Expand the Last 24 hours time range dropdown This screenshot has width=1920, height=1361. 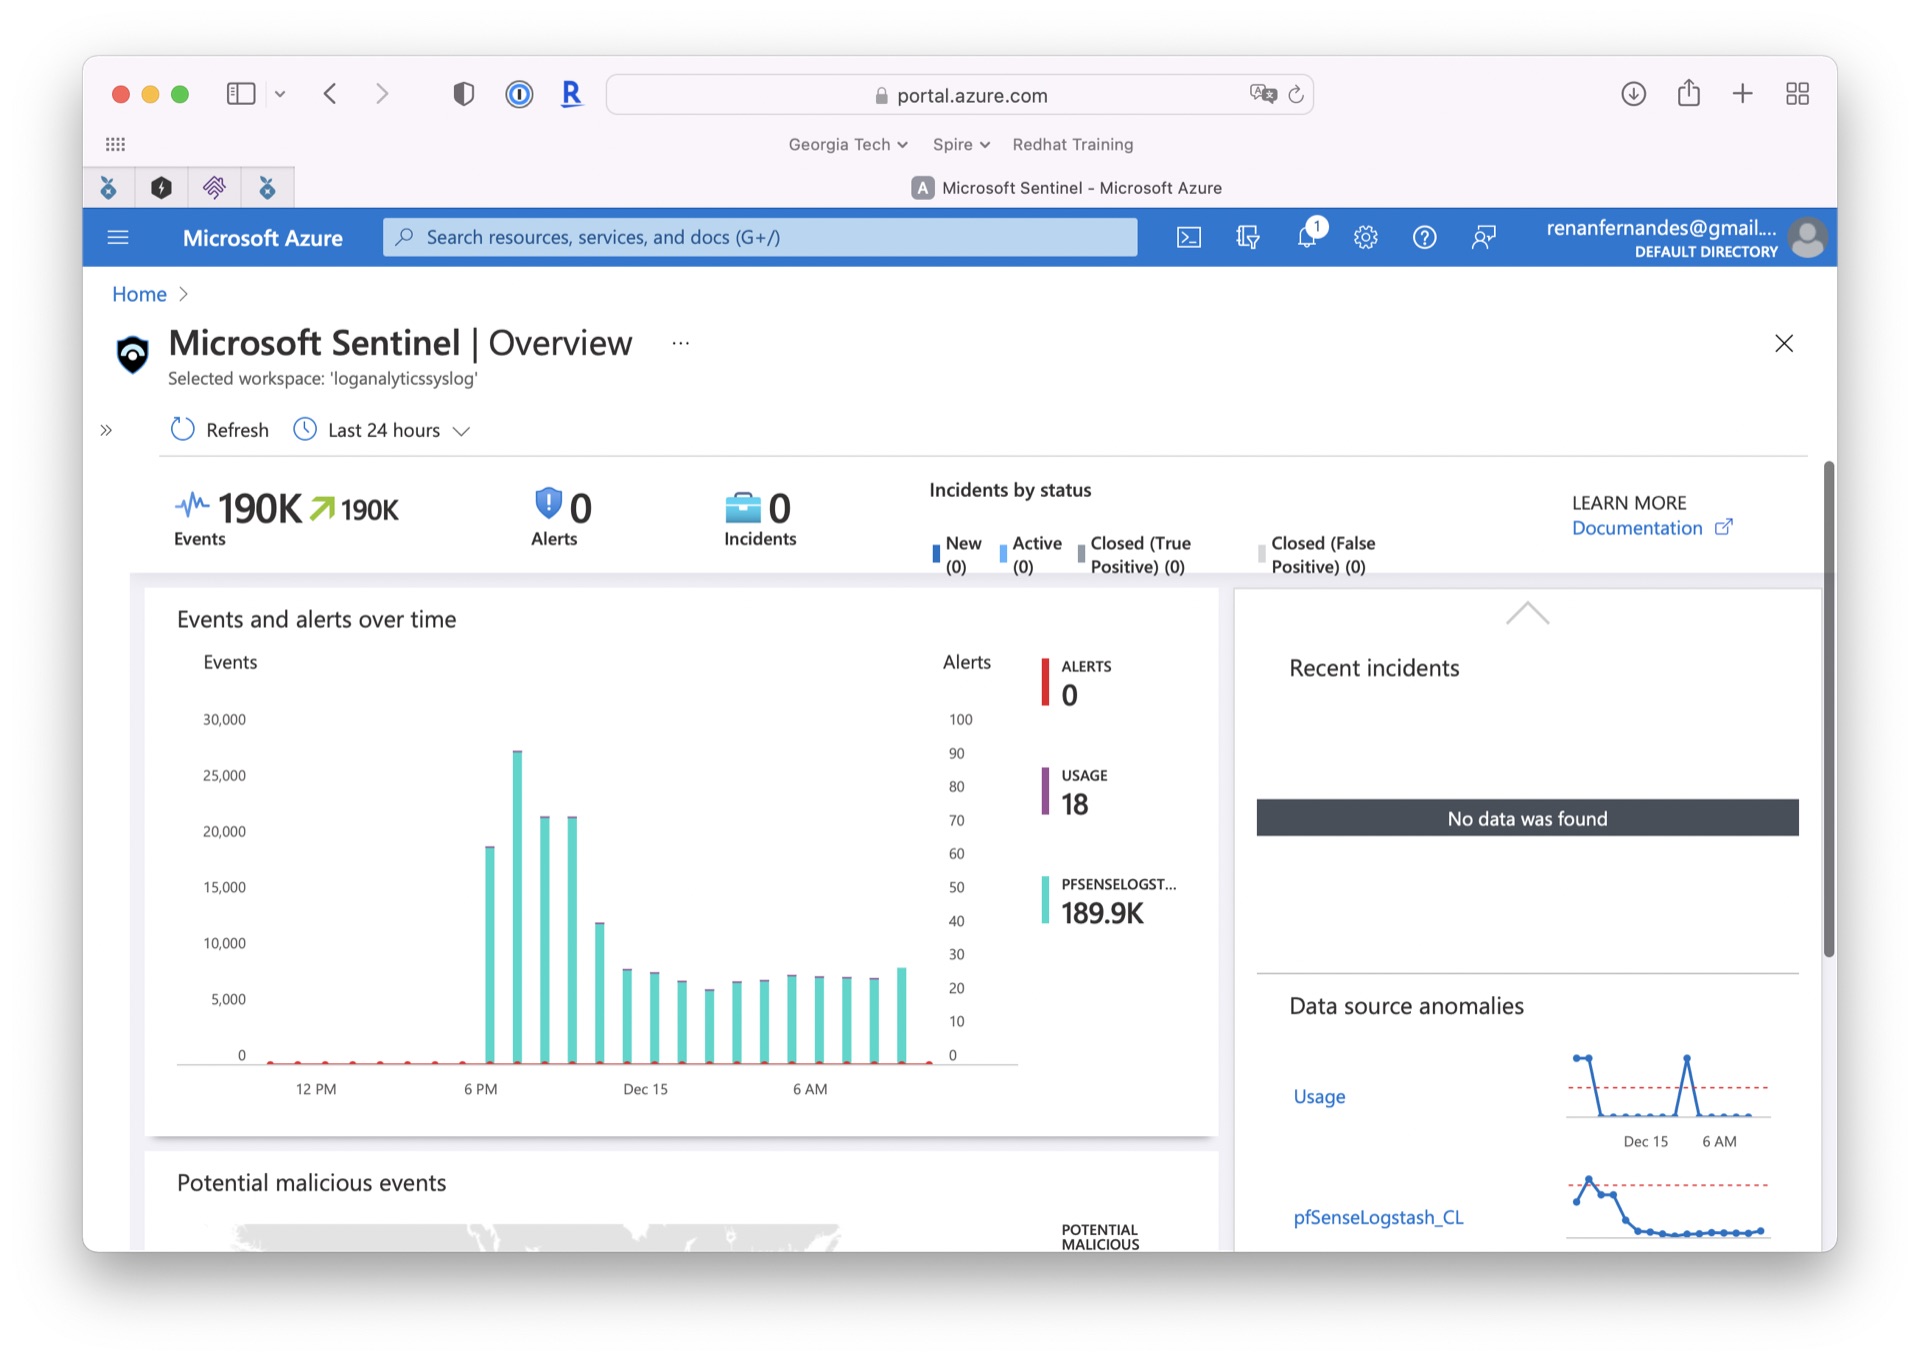383,430
